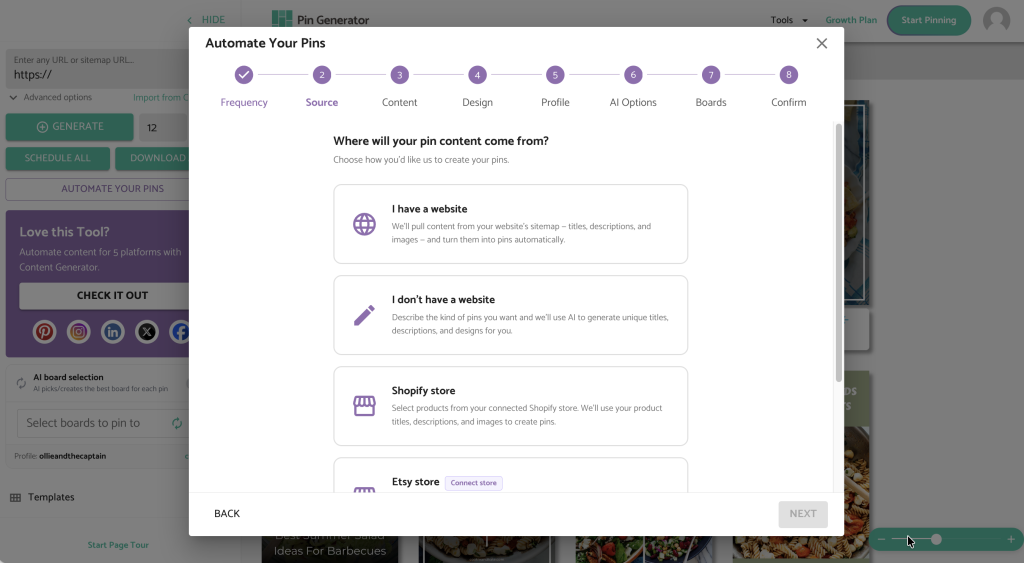Click the Facebook icon in promo panel

(180, 332)
